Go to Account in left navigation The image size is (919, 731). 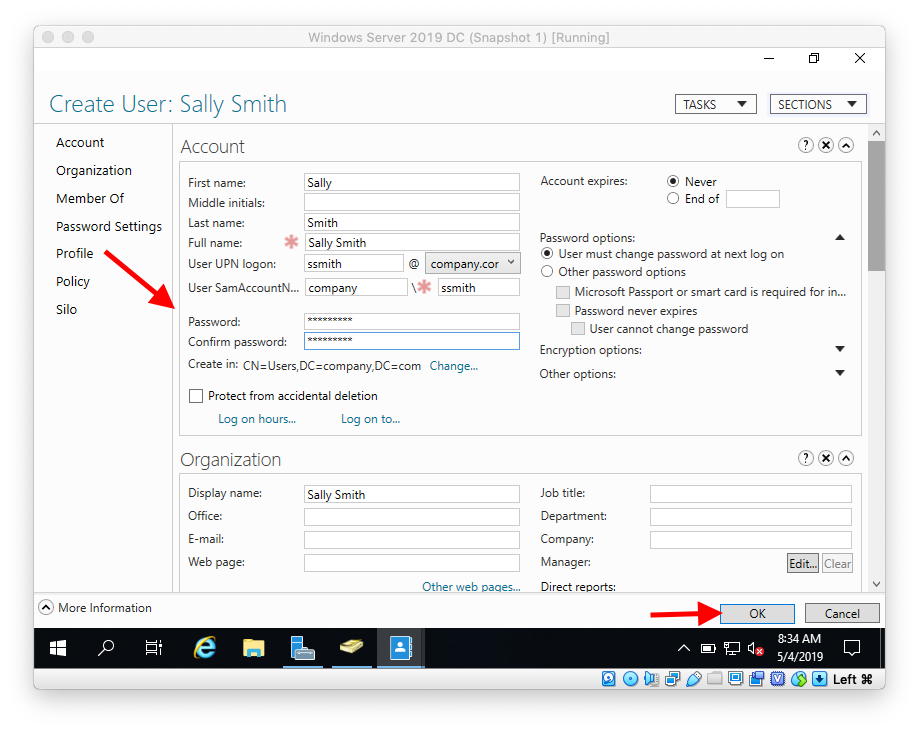coord(80,142)
